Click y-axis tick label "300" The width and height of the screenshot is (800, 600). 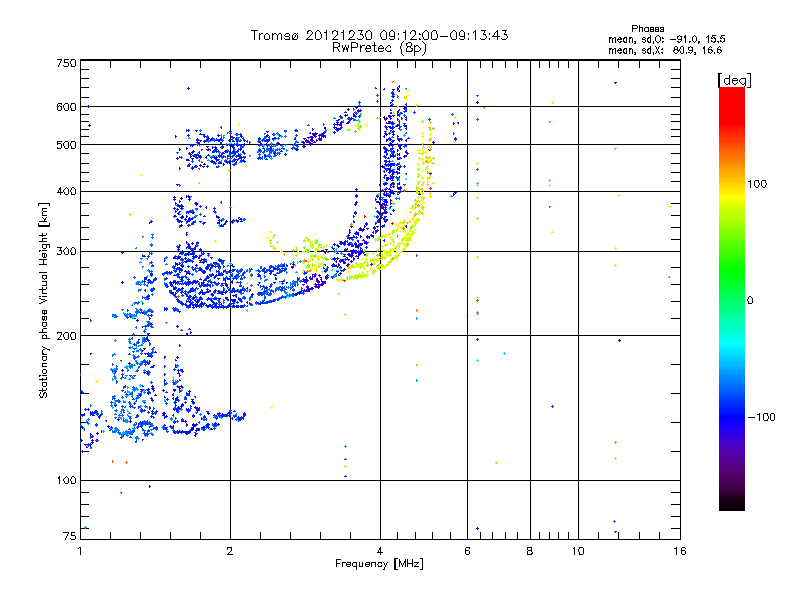(x=66, y=252)
